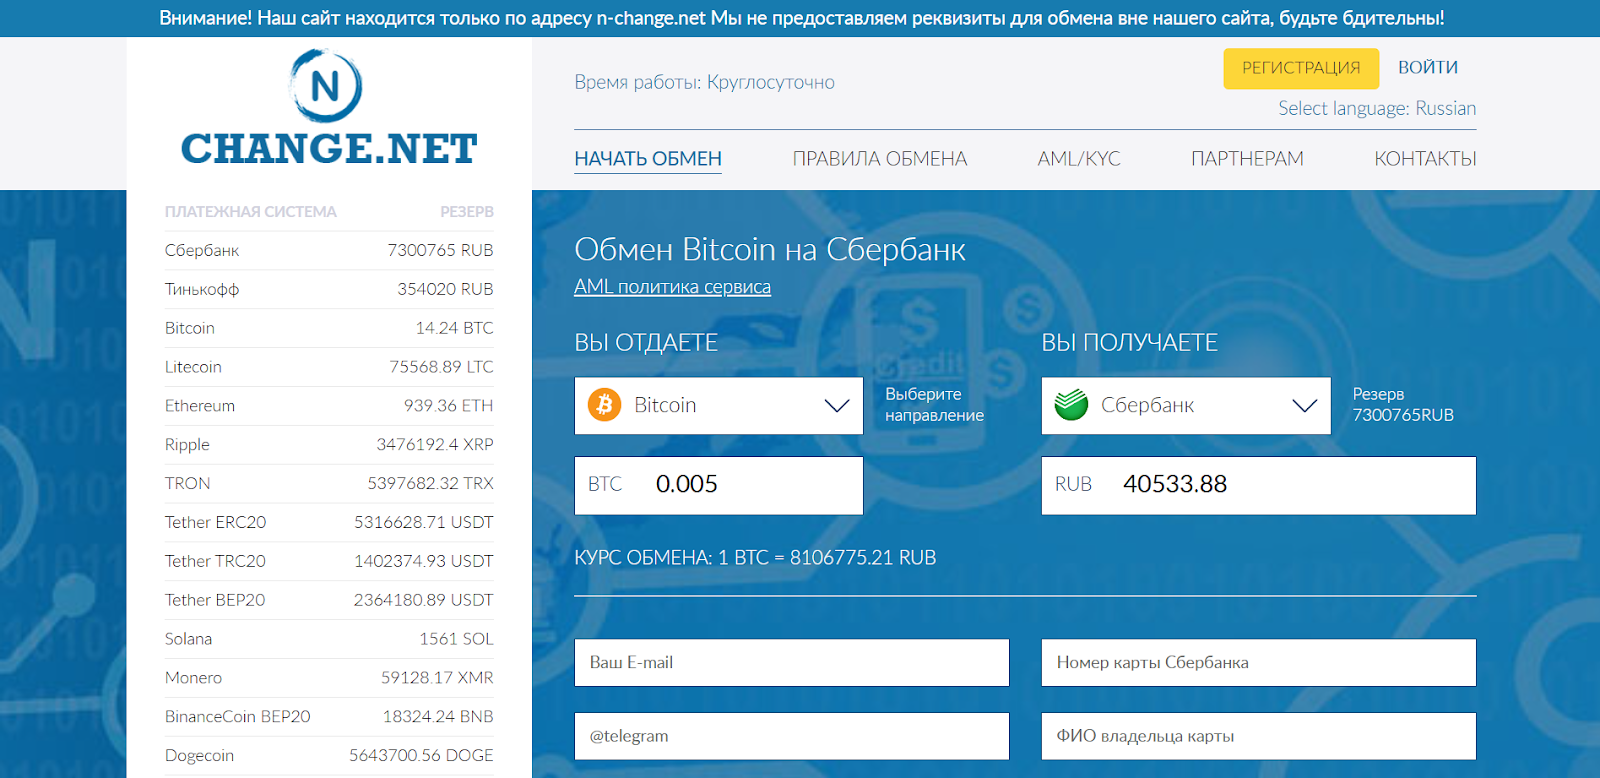1600x778 pixels.
Task: Select Monero in the reserve list
Action: [329, 678]
